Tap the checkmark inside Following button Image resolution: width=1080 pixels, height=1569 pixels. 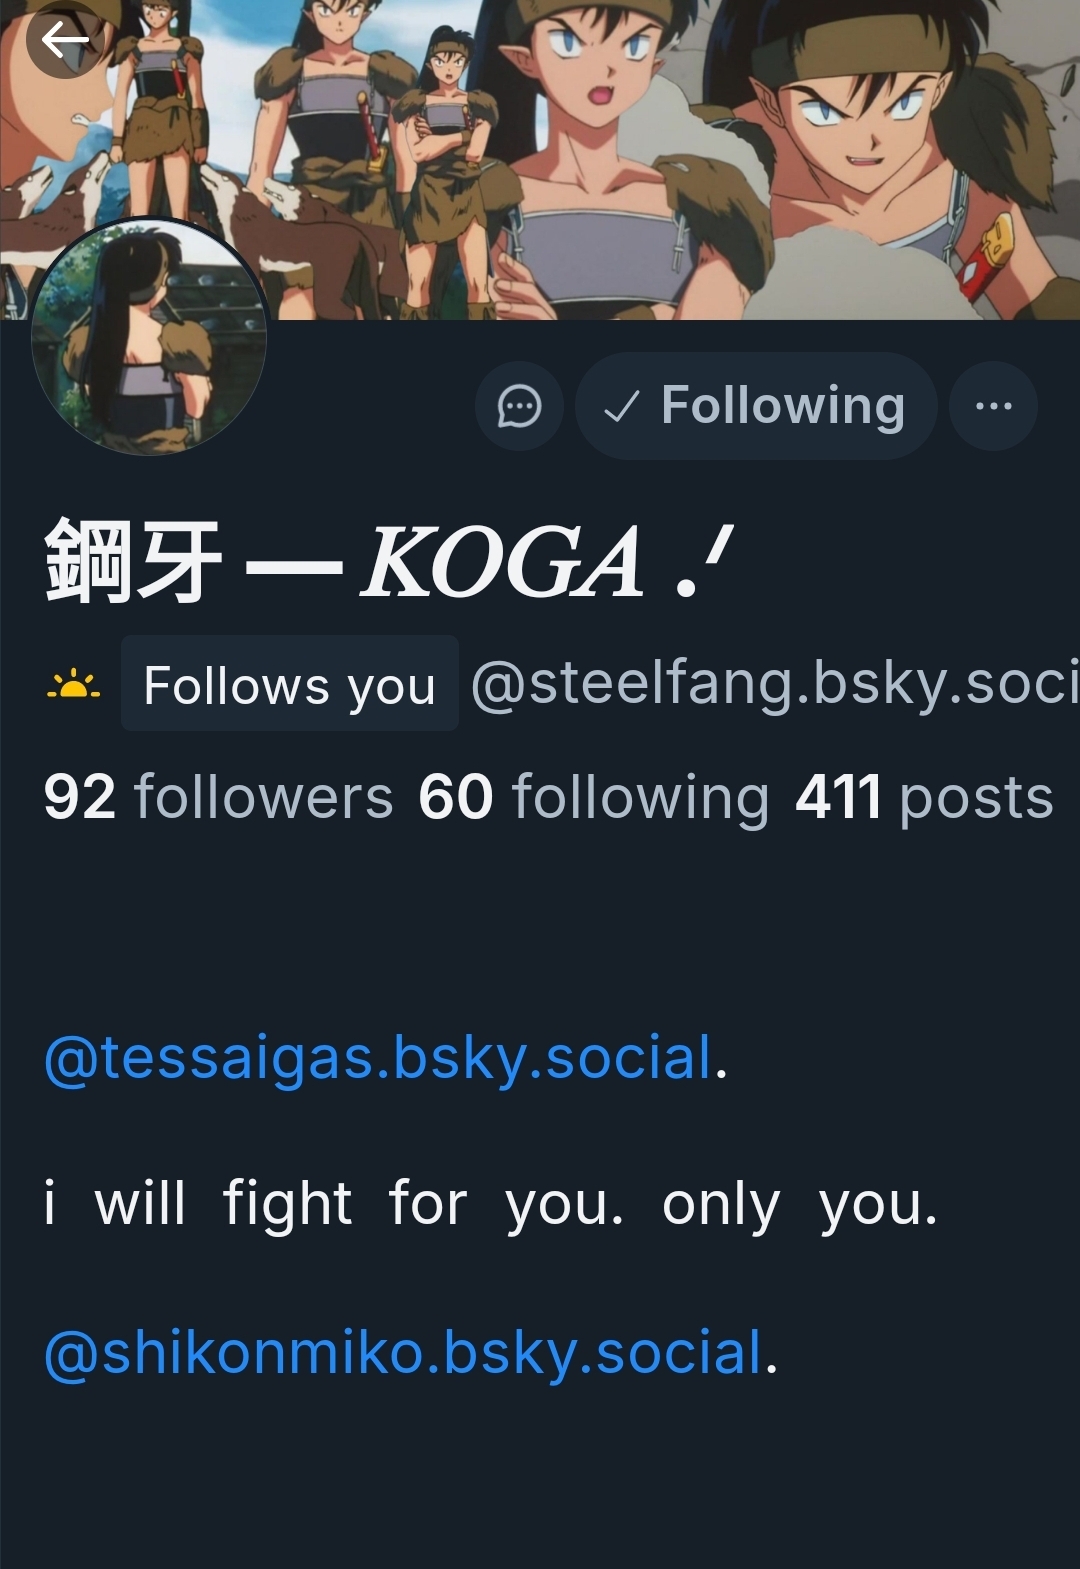pos(622,407)
